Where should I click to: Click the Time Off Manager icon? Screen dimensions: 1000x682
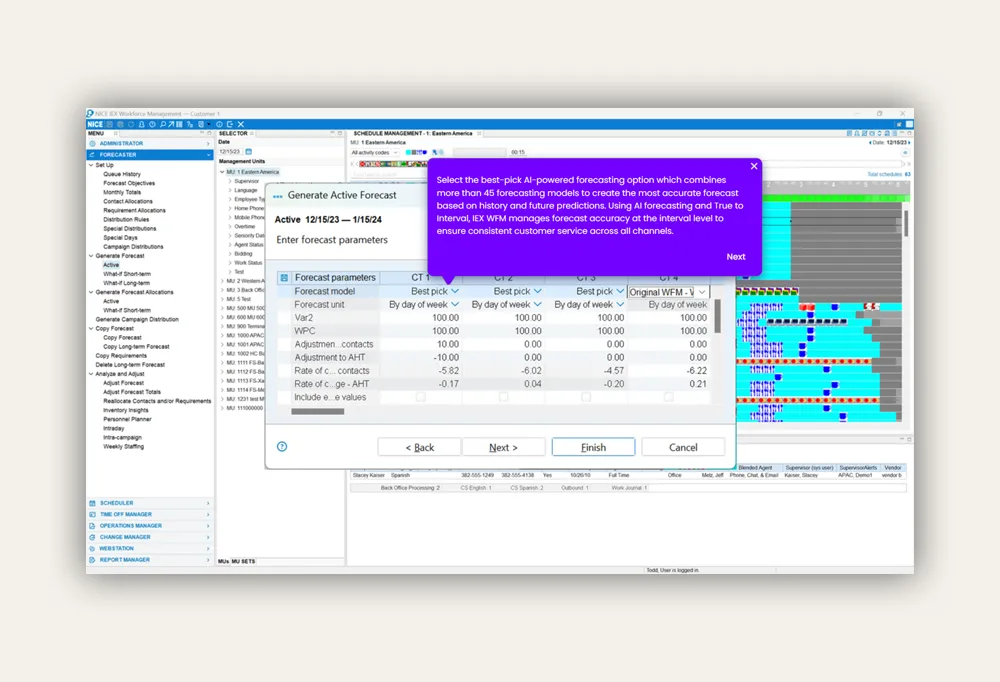(x=92, y=514)
